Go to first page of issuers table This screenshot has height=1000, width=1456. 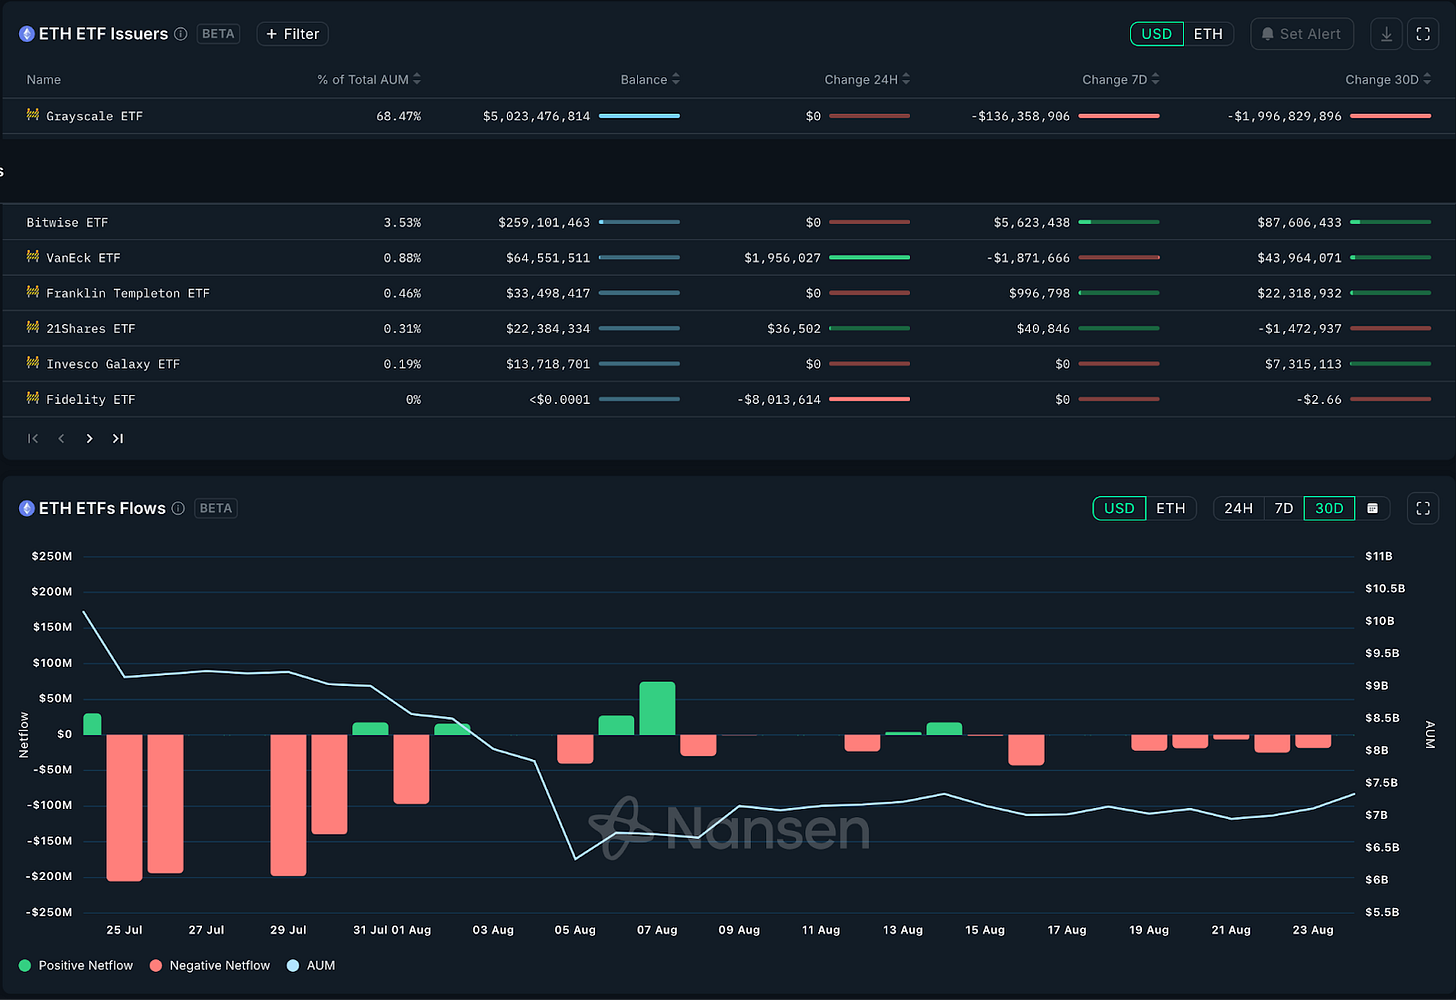pyautogui.click(x=33, y=438)
